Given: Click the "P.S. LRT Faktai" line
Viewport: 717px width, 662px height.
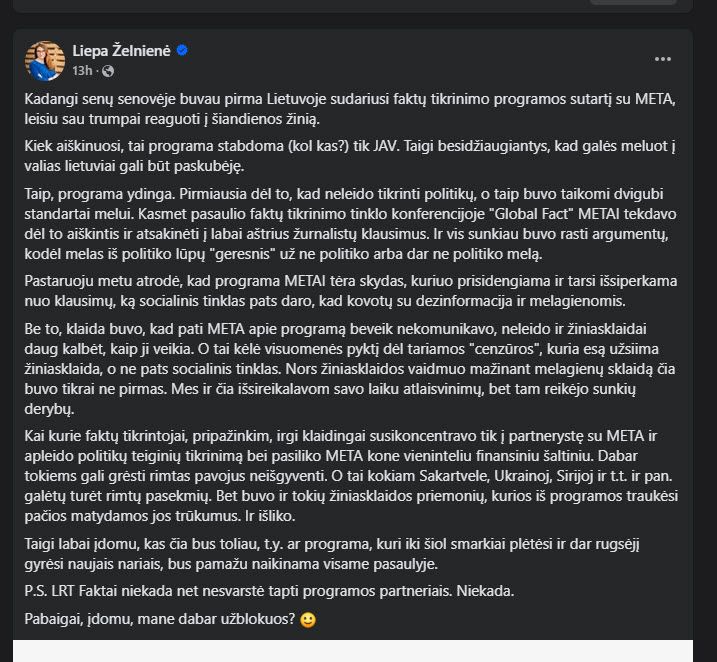Looking at the screenshot, I should coord(269,591).
